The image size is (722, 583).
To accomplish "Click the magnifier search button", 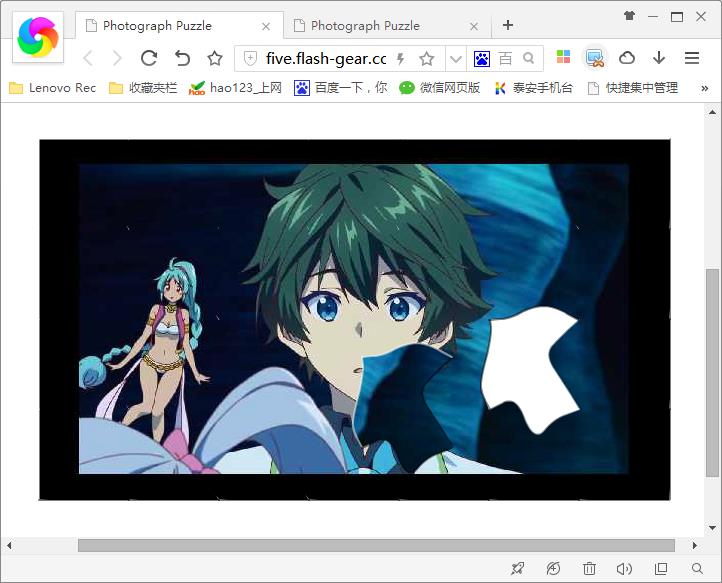I will [x=529, y=58].
